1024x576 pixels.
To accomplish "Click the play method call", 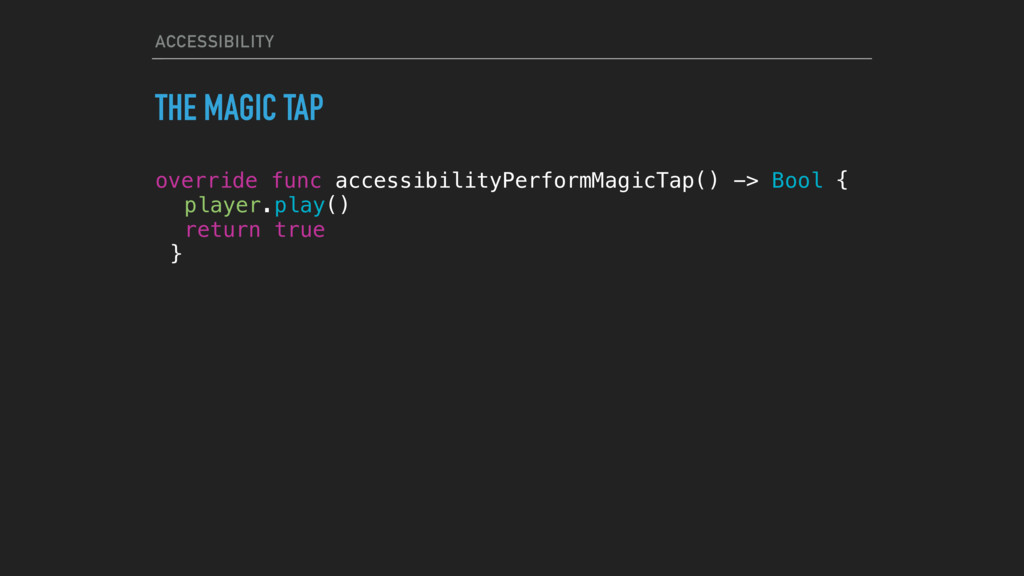I will point(300,206).
